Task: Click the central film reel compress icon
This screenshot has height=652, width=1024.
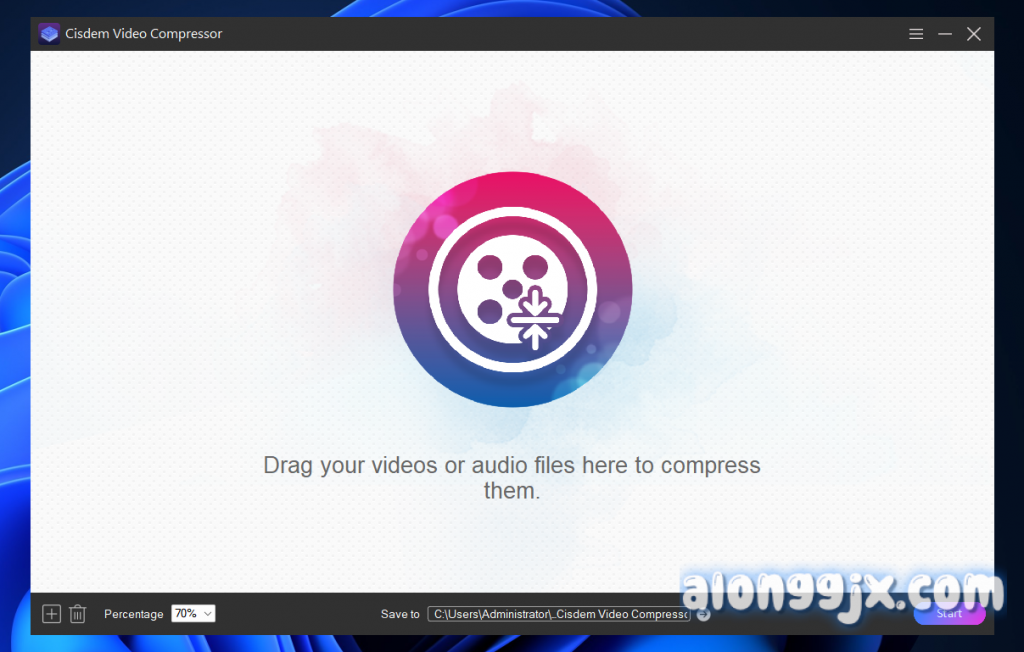Action: [x=512, y=289]
